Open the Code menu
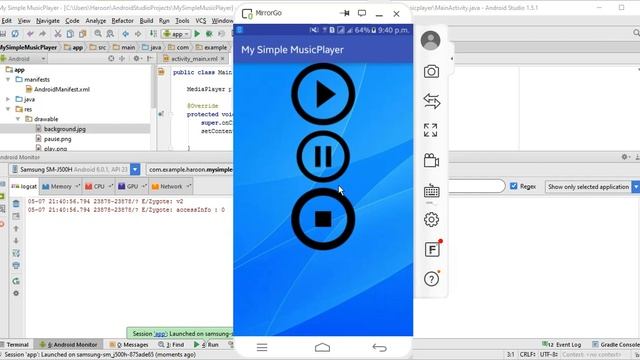This screenshot has height=360, width=640. pos(72,20)
